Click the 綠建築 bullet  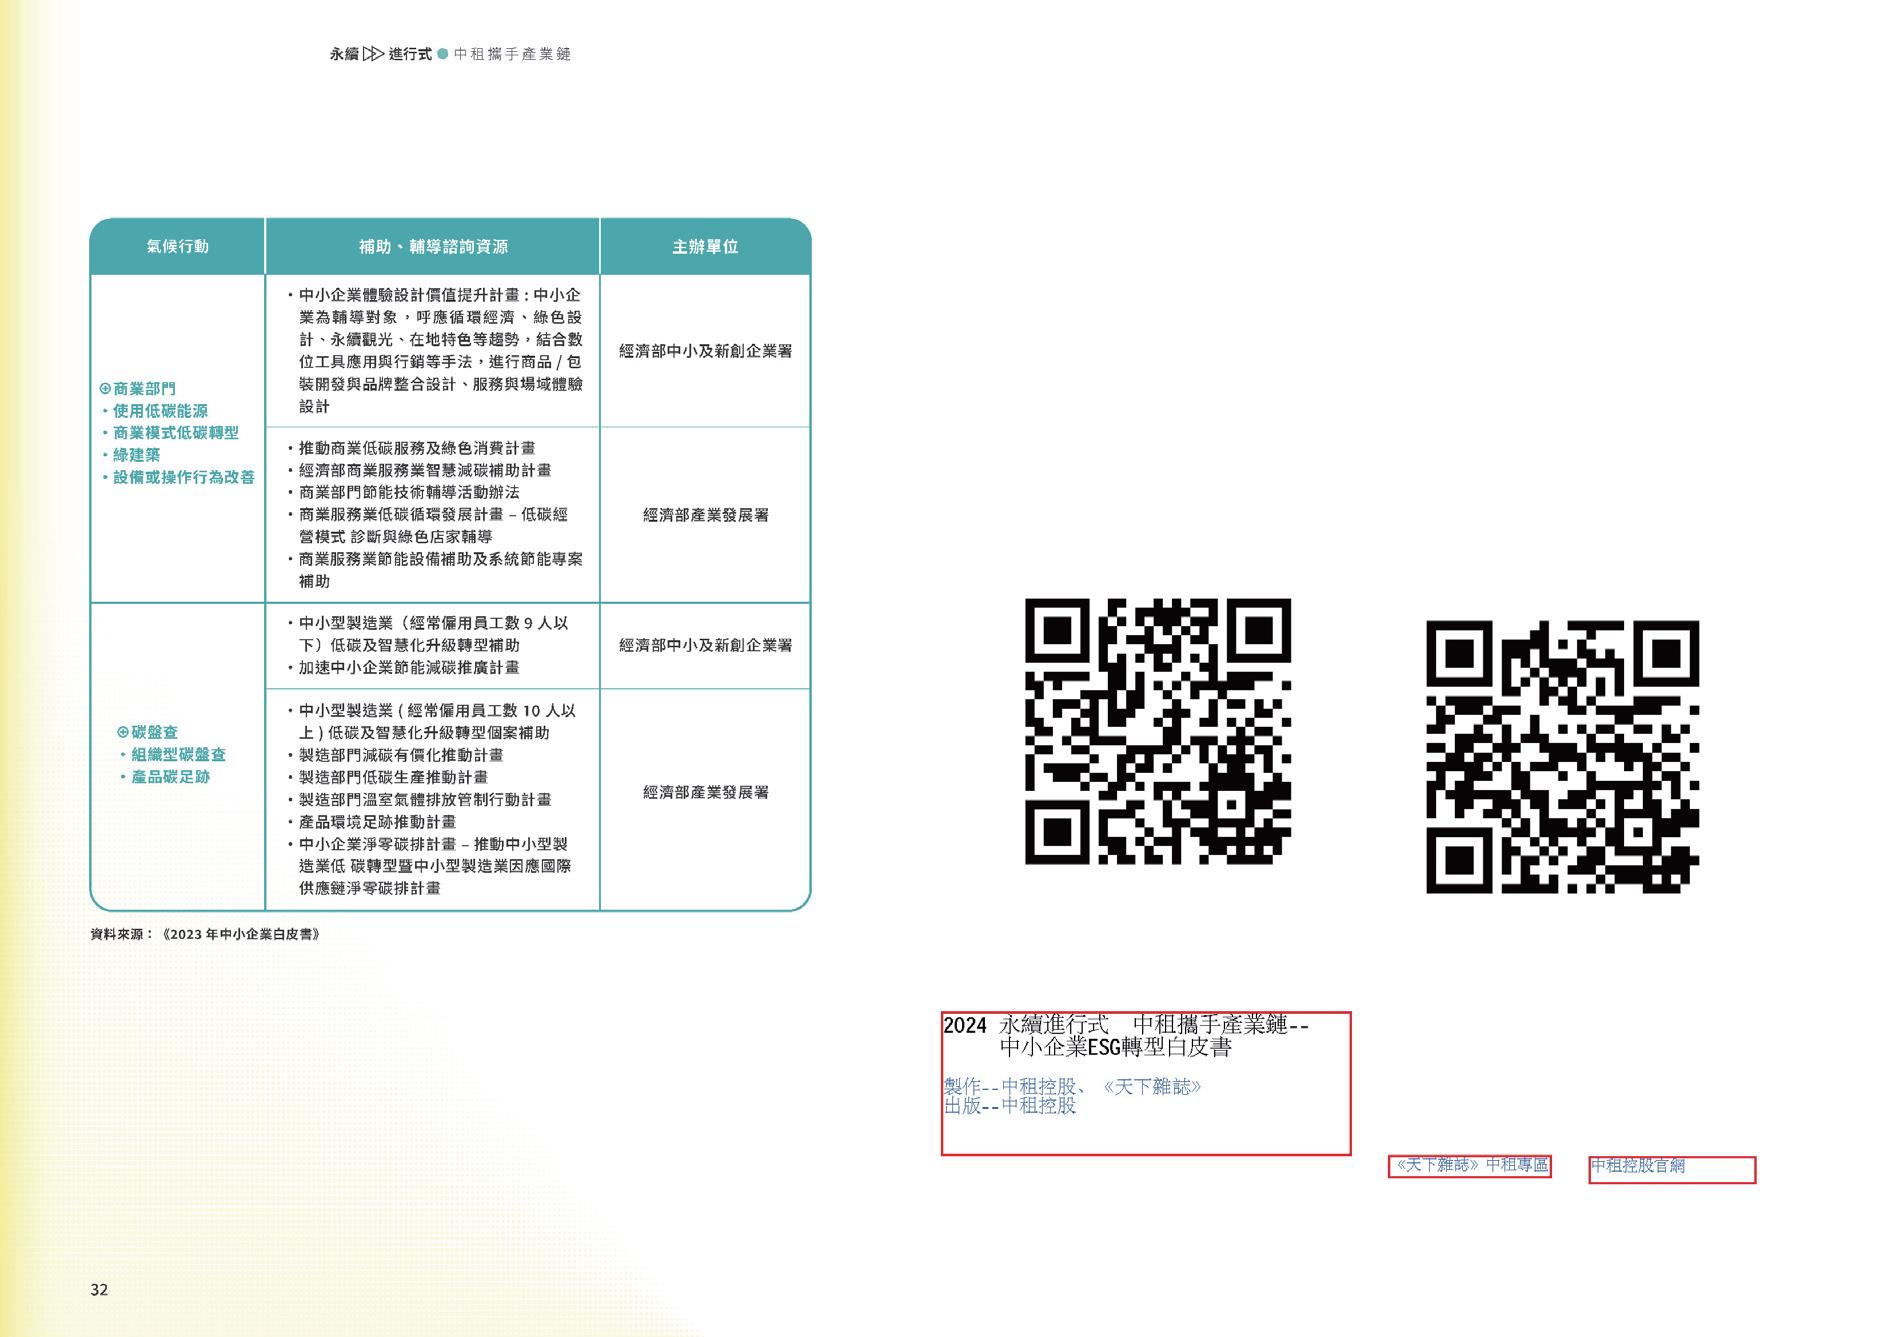coord(131,455)
